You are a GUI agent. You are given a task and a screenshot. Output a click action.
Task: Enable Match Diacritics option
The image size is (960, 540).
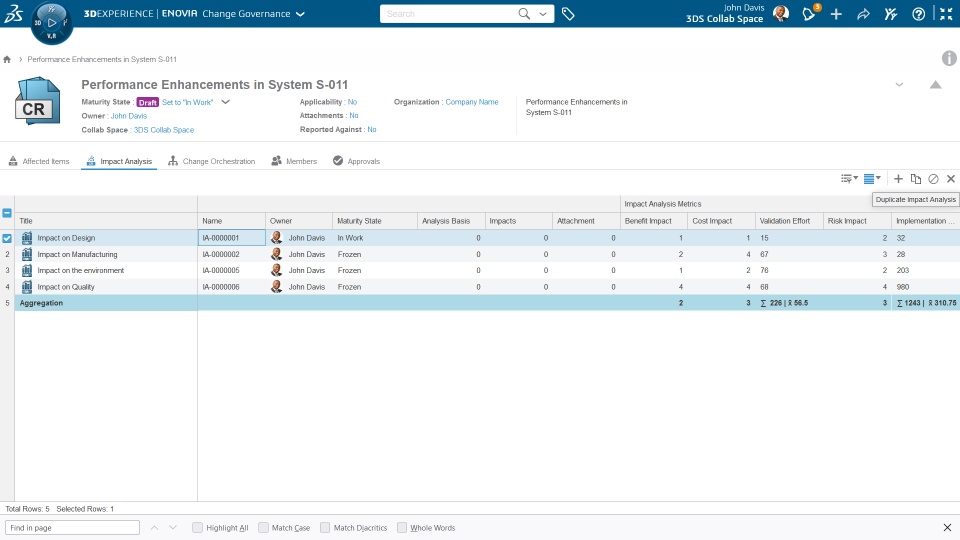point(325,527)
